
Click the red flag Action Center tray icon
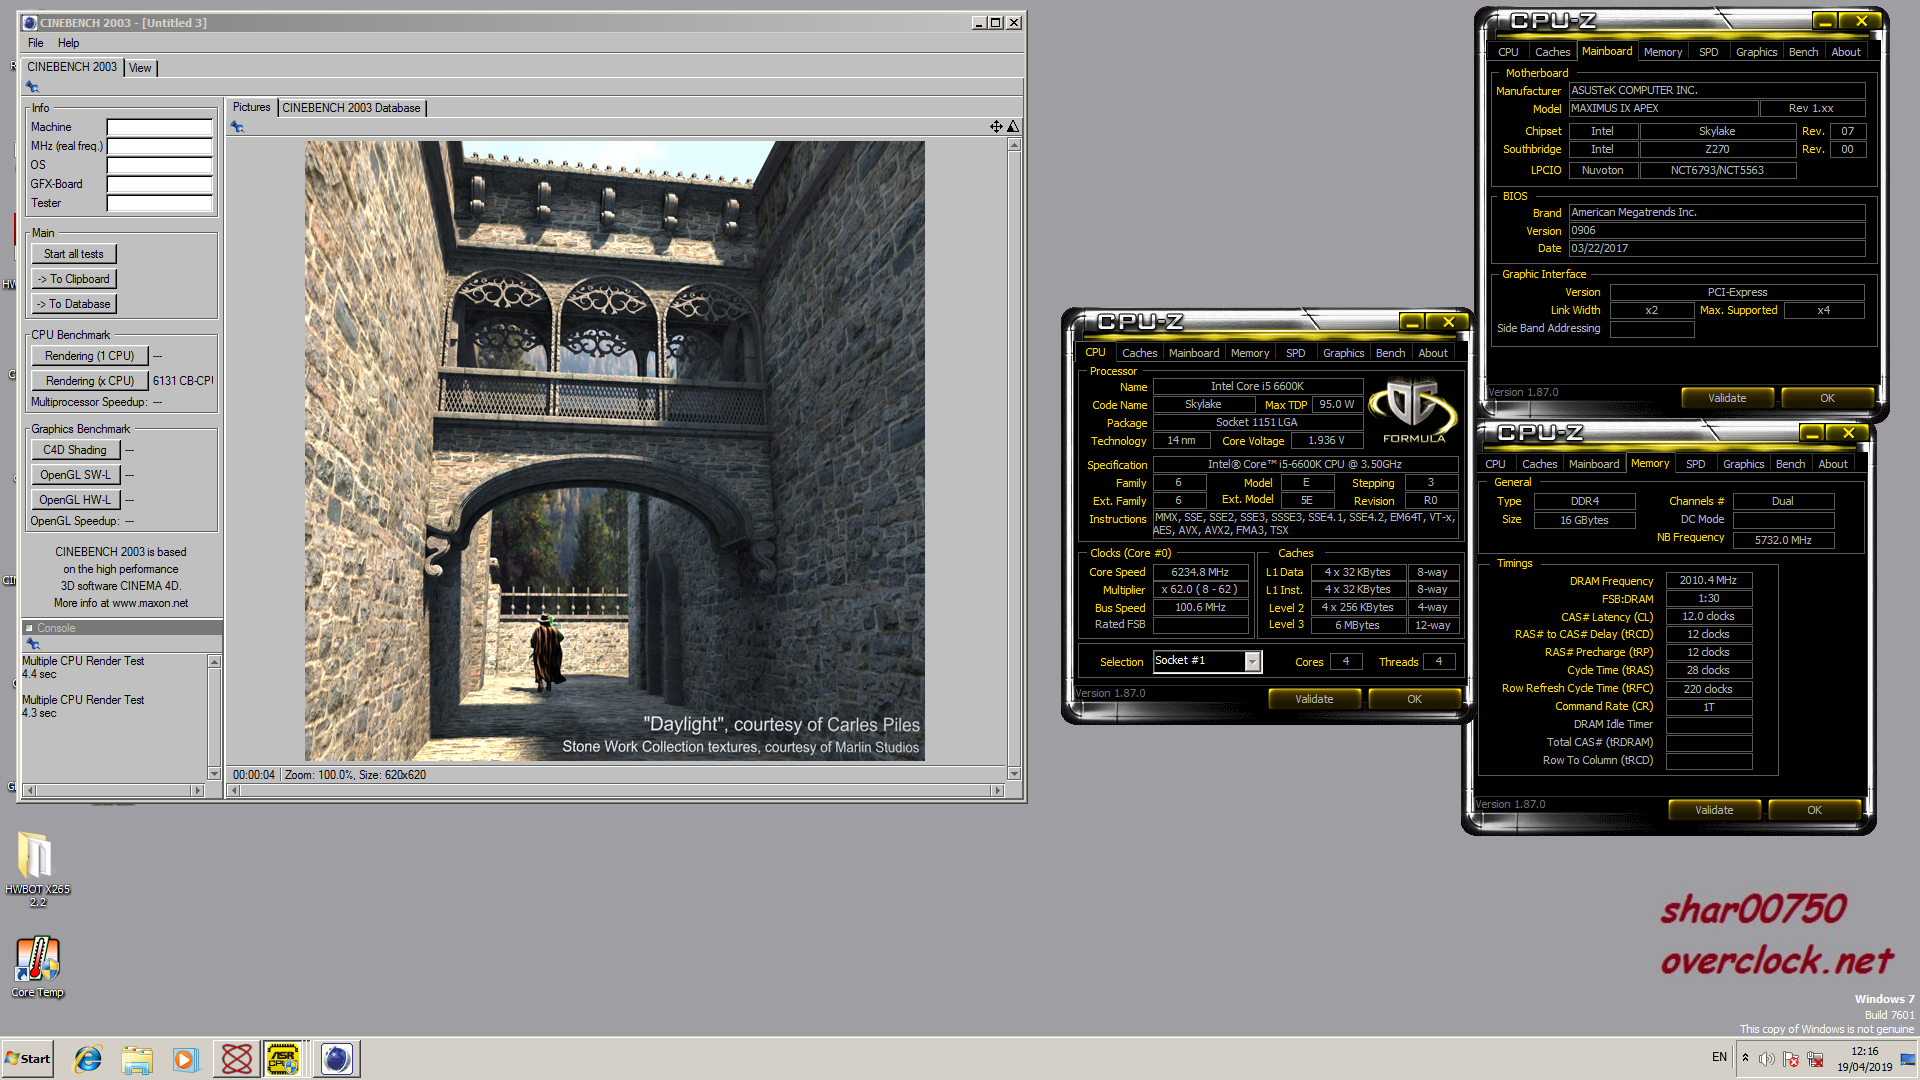pyautogui.click(x=1791, y=1059)
